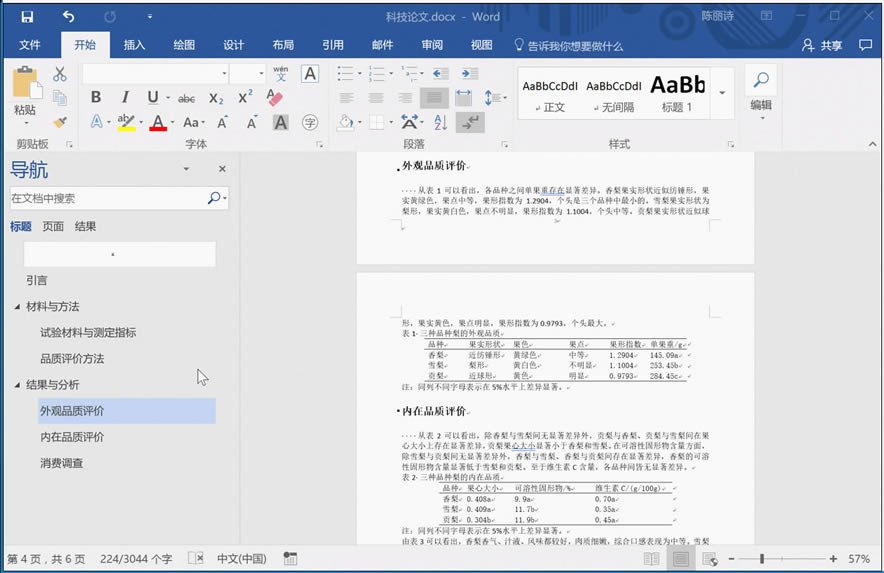This screenshot has height=573, width=884.
Task: Switch to Print Layout view
Action: (x=680, y=559)
